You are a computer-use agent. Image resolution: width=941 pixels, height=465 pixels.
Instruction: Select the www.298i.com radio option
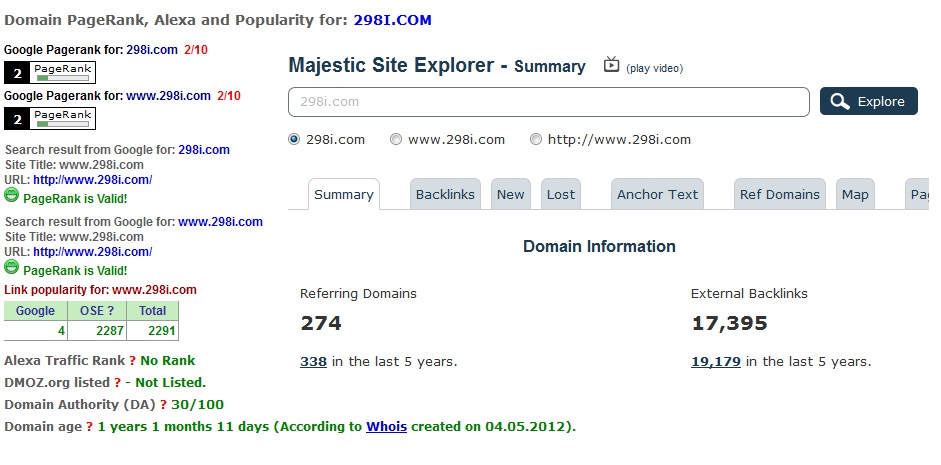pos(395,140)
